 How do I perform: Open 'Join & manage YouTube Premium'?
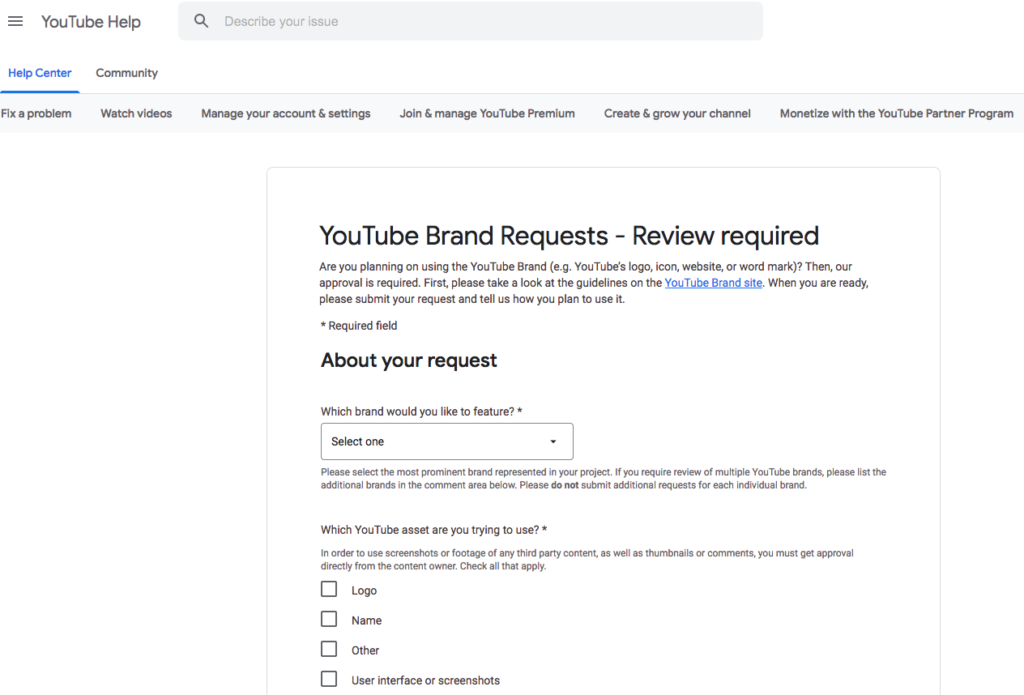tap(487, 114)
